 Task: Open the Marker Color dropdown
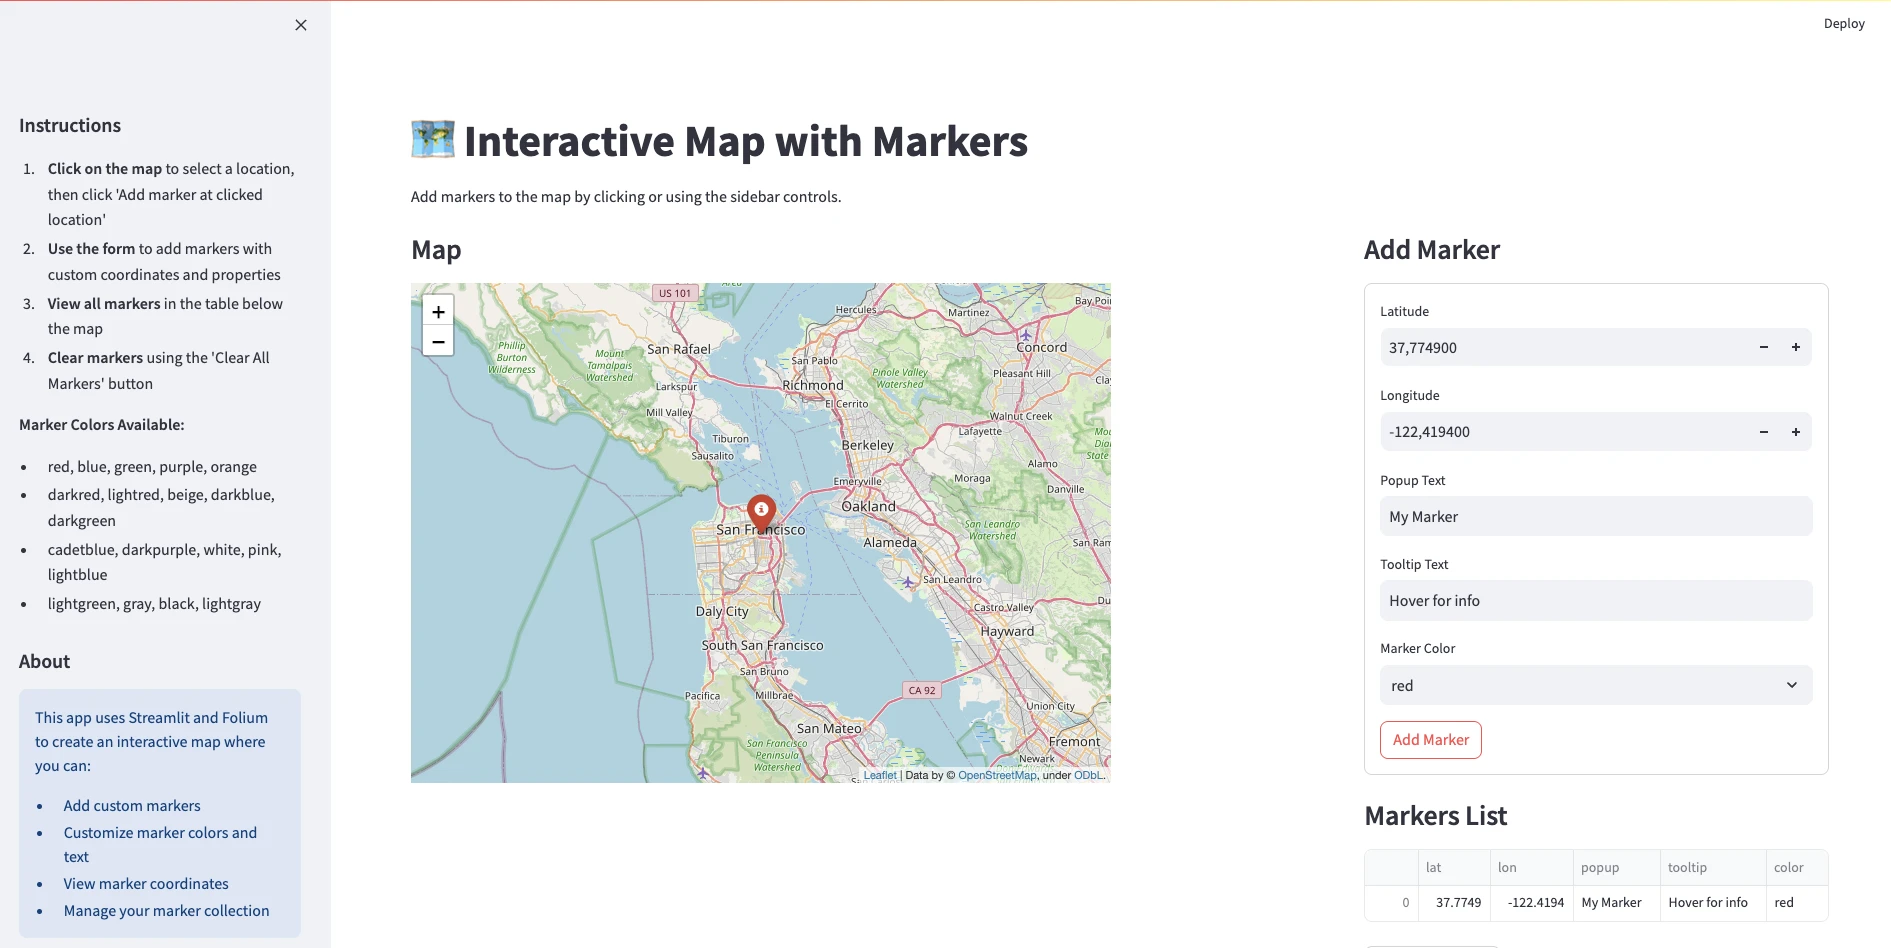coord(1595,685)
